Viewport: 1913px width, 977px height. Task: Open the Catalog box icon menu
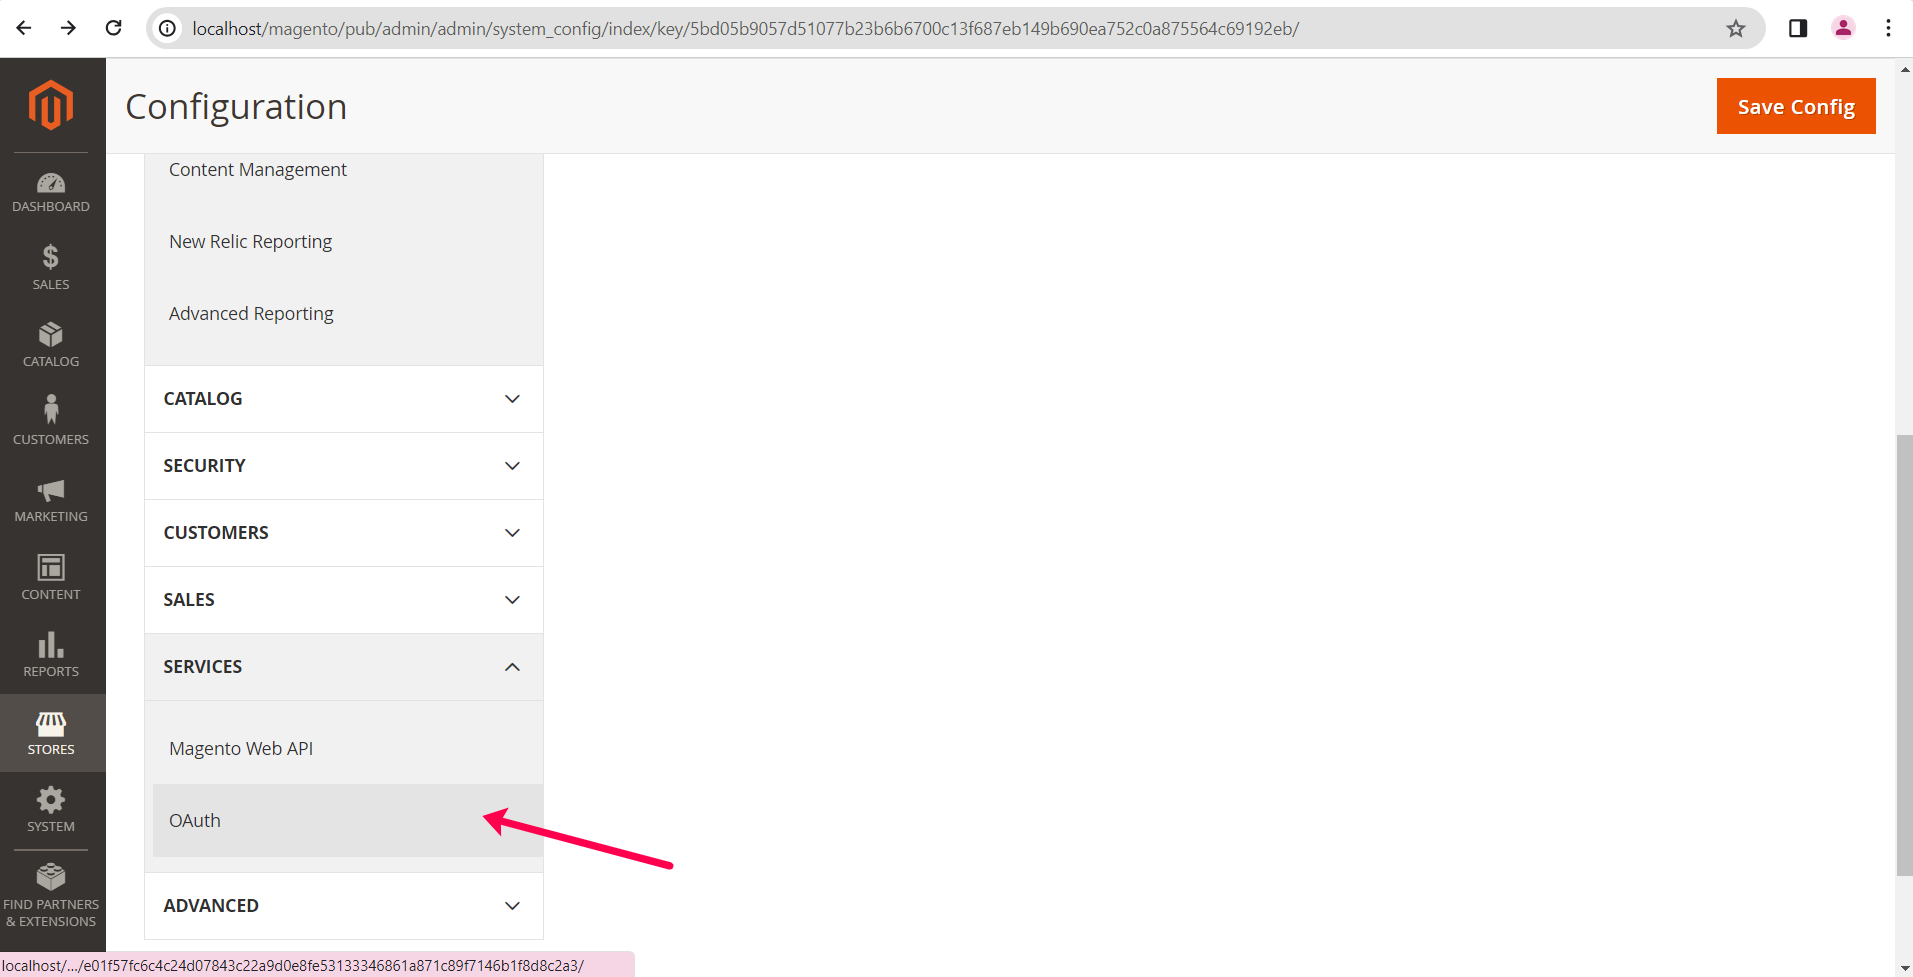pyautogui.click(x=51, y=344)
